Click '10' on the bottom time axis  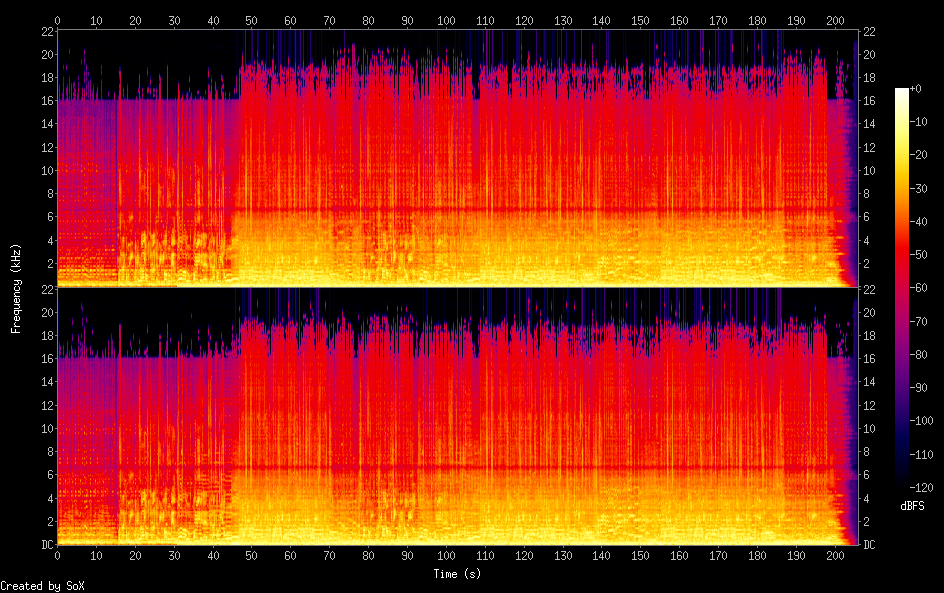click(x=96, y=556)
